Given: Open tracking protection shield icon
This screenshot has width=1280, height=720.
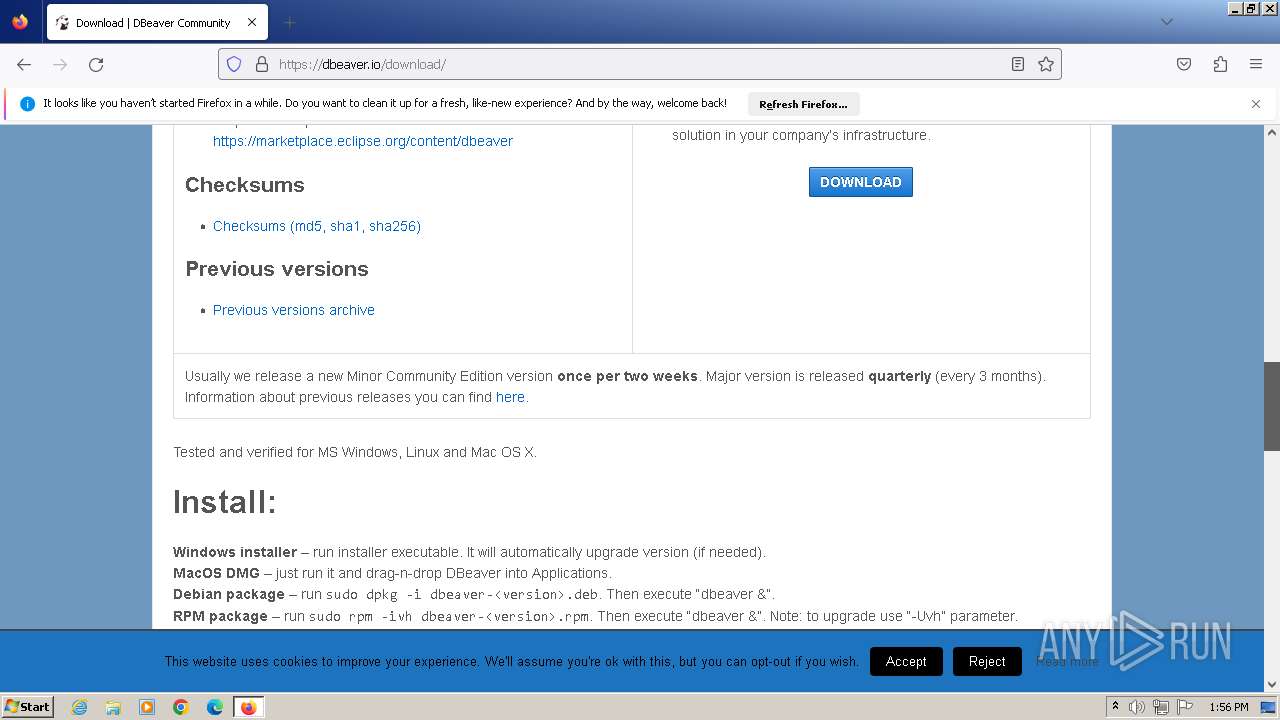Looking at the screenshot, I should [234, 64].
